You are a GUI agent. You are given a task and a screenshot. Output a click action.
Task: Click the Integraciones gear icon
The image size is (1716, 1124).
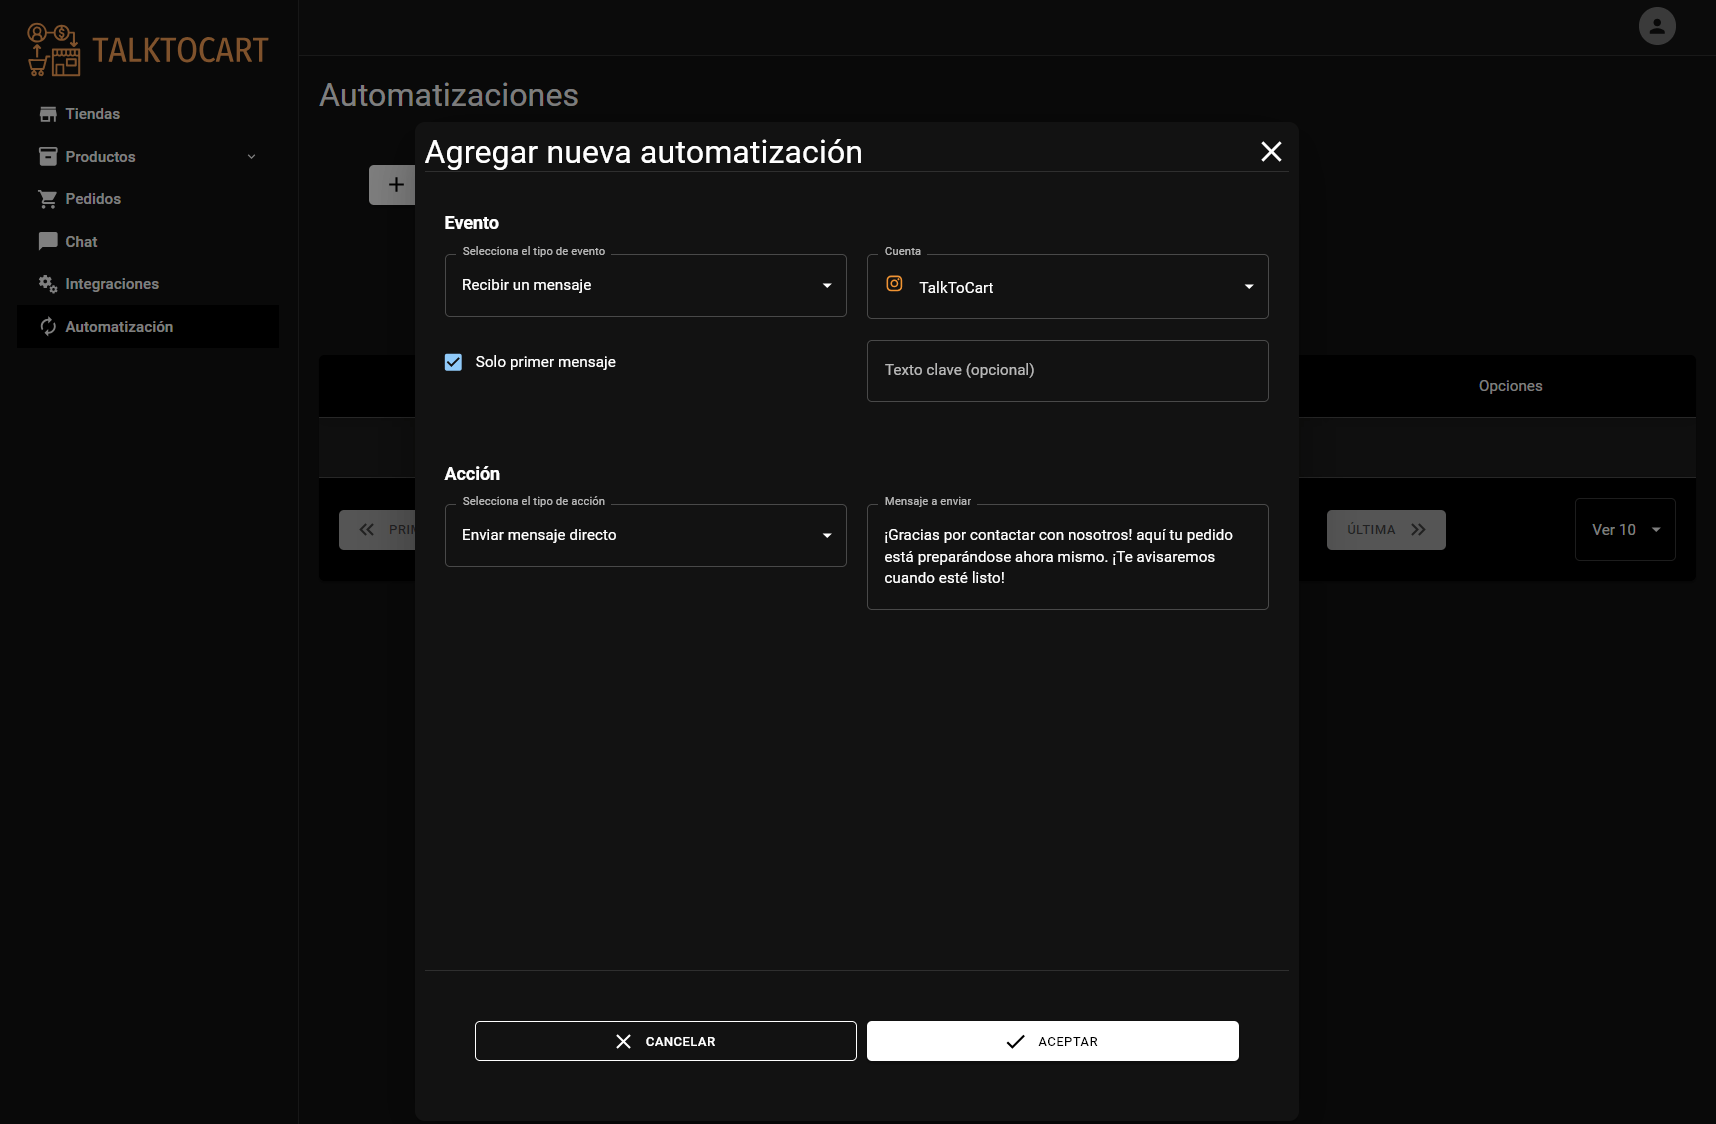tap(47, 284)
